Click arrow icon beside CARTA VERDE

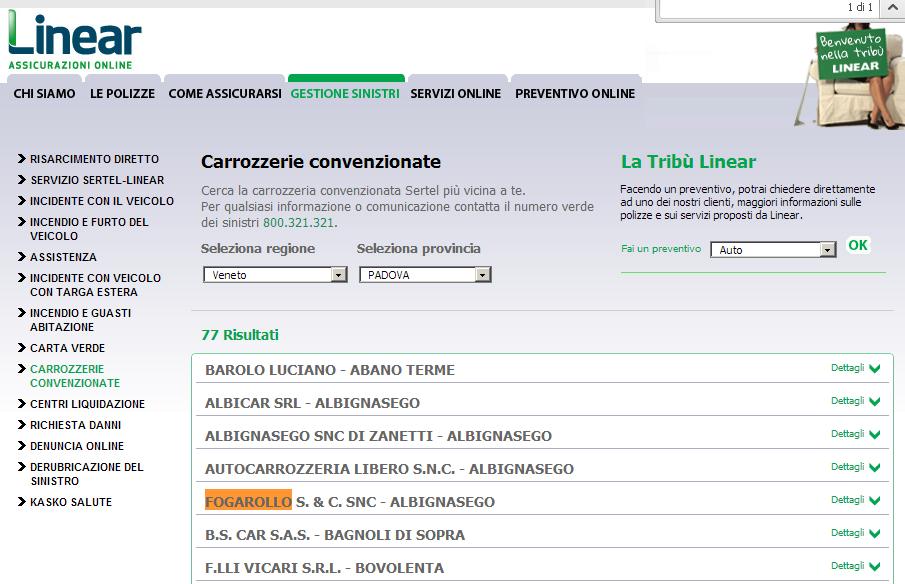tap(22, 347)
